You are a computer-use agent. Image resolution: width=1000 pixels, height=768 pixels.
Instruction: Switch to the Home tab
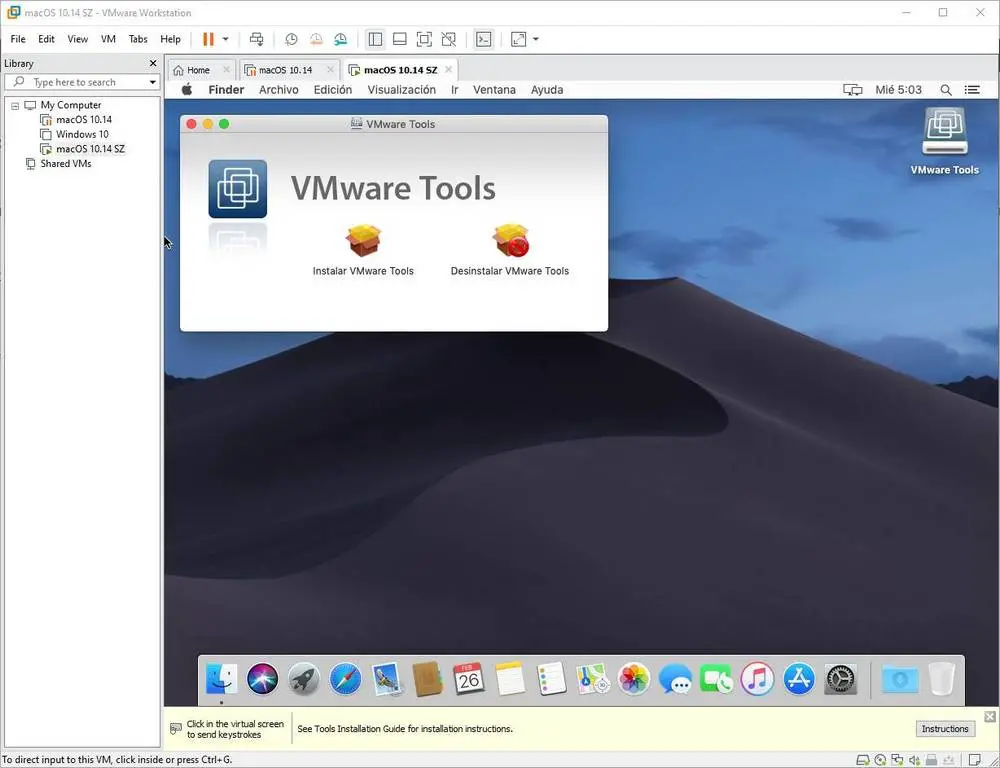click(x=198, y=70)
